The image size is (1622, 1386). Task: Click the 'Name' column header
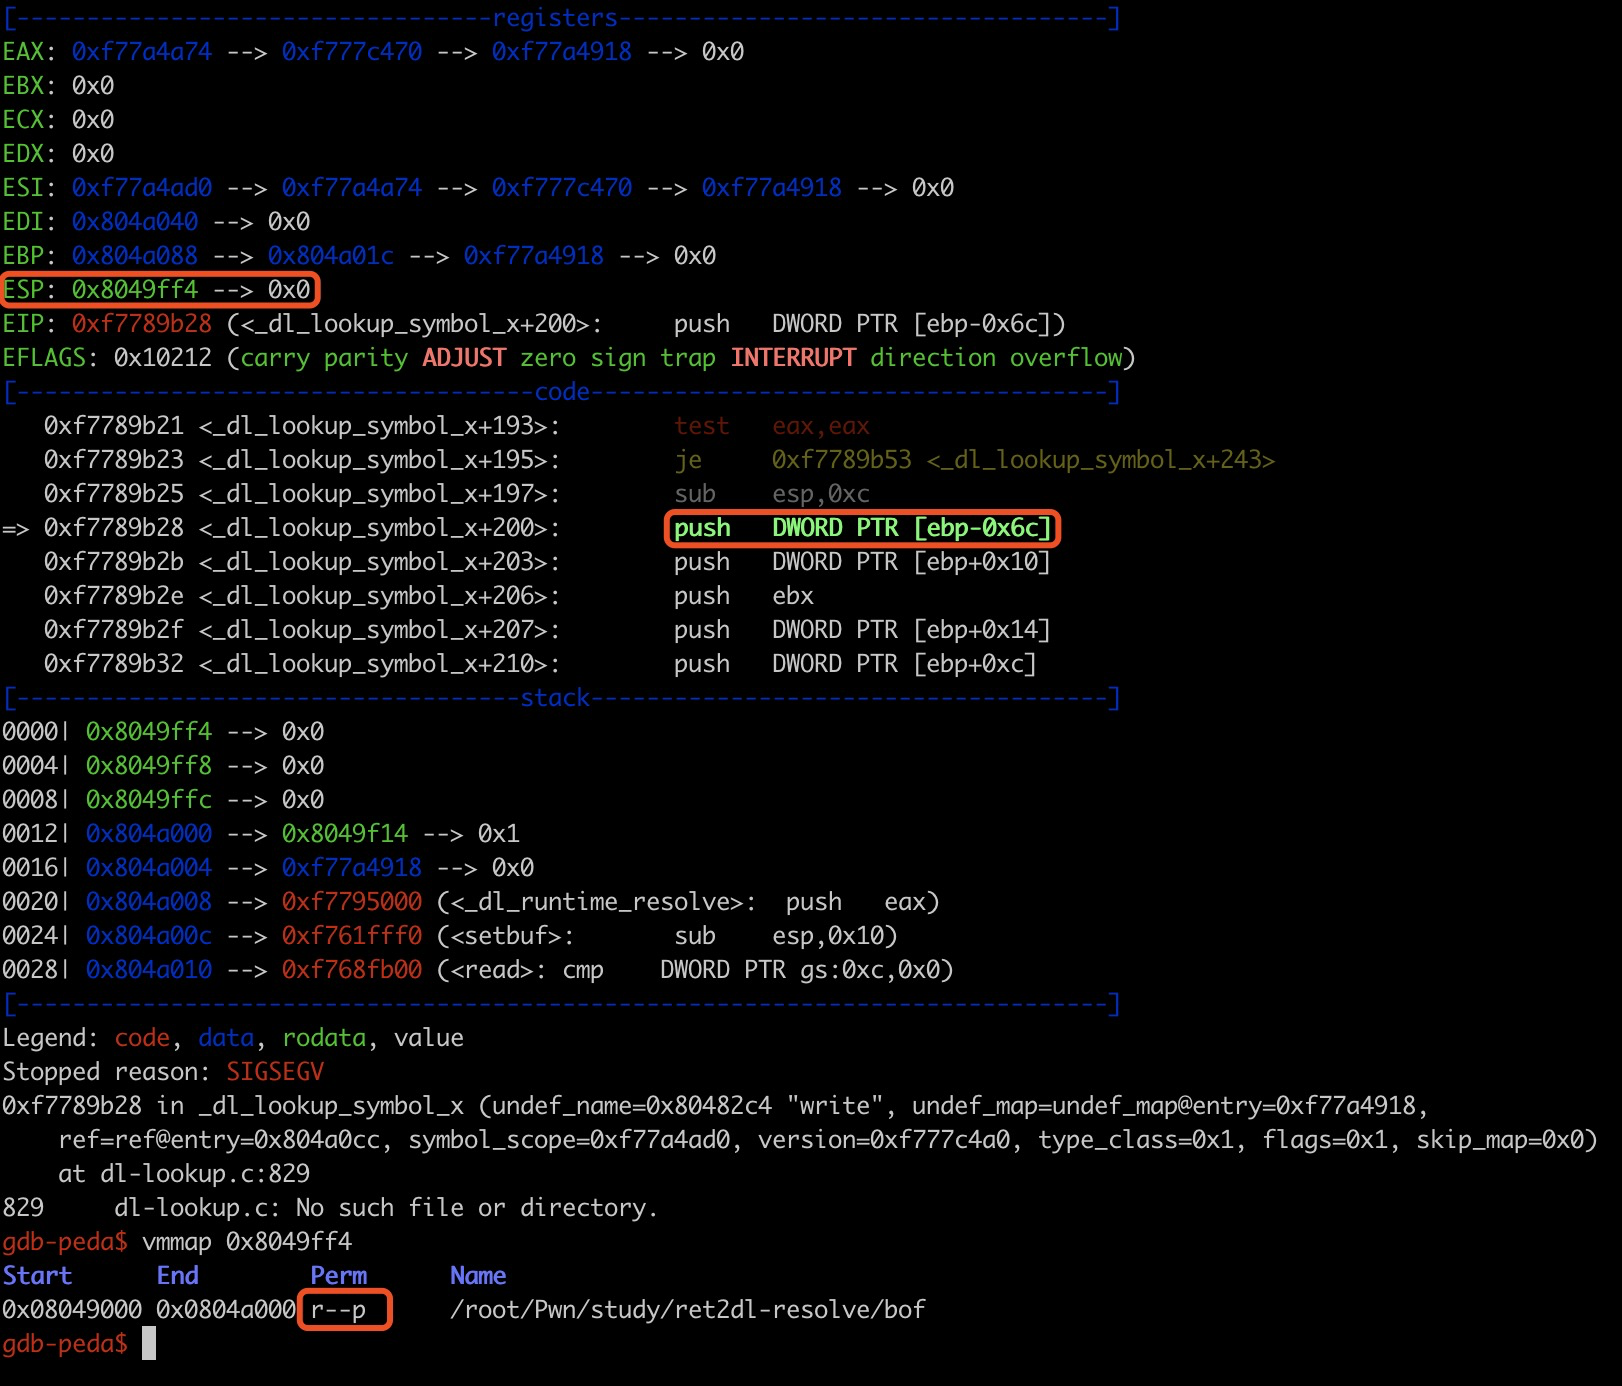point(478,1276)
